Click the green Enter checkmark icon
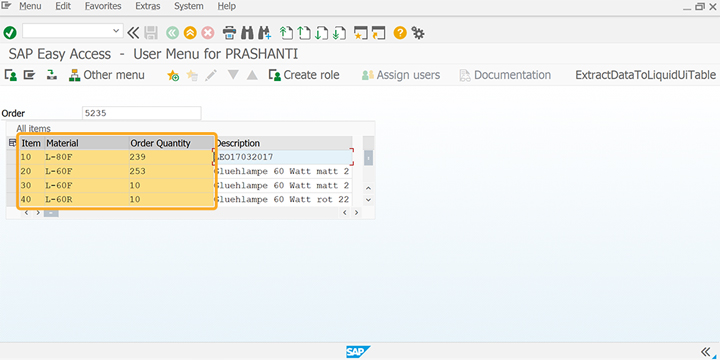Image resolution: width=720 pixels, height=360 pixels. (x=10, y=33)
